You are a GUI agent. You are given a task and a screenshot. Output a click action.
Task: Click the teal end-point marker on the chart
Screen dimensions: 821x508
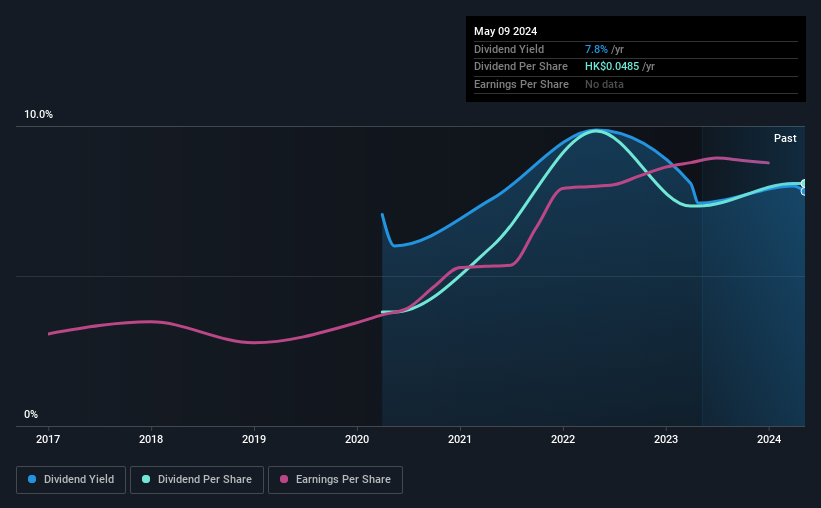click(803, 184)
